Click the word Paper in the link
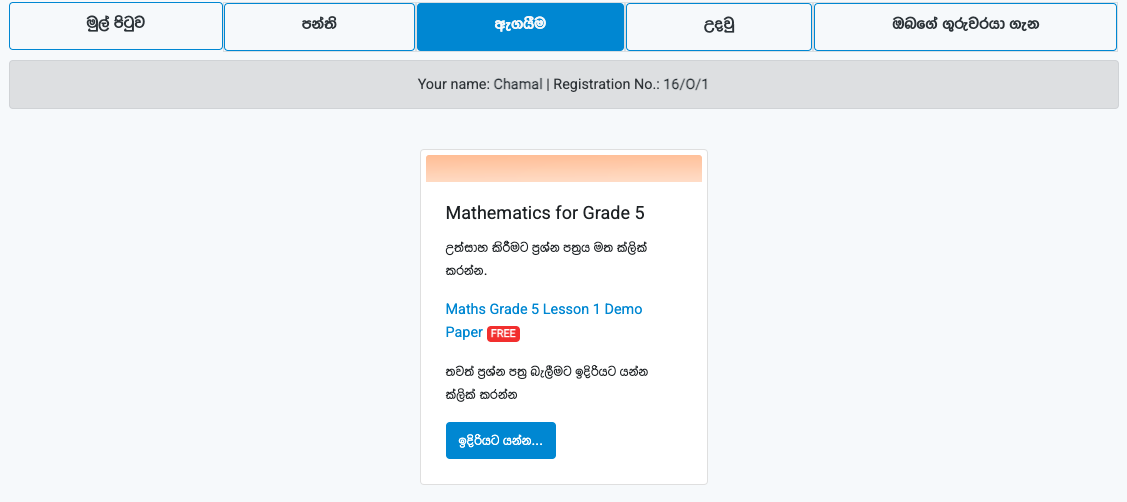Screen dimensions: 1127x502 click(x=464, y=333)
